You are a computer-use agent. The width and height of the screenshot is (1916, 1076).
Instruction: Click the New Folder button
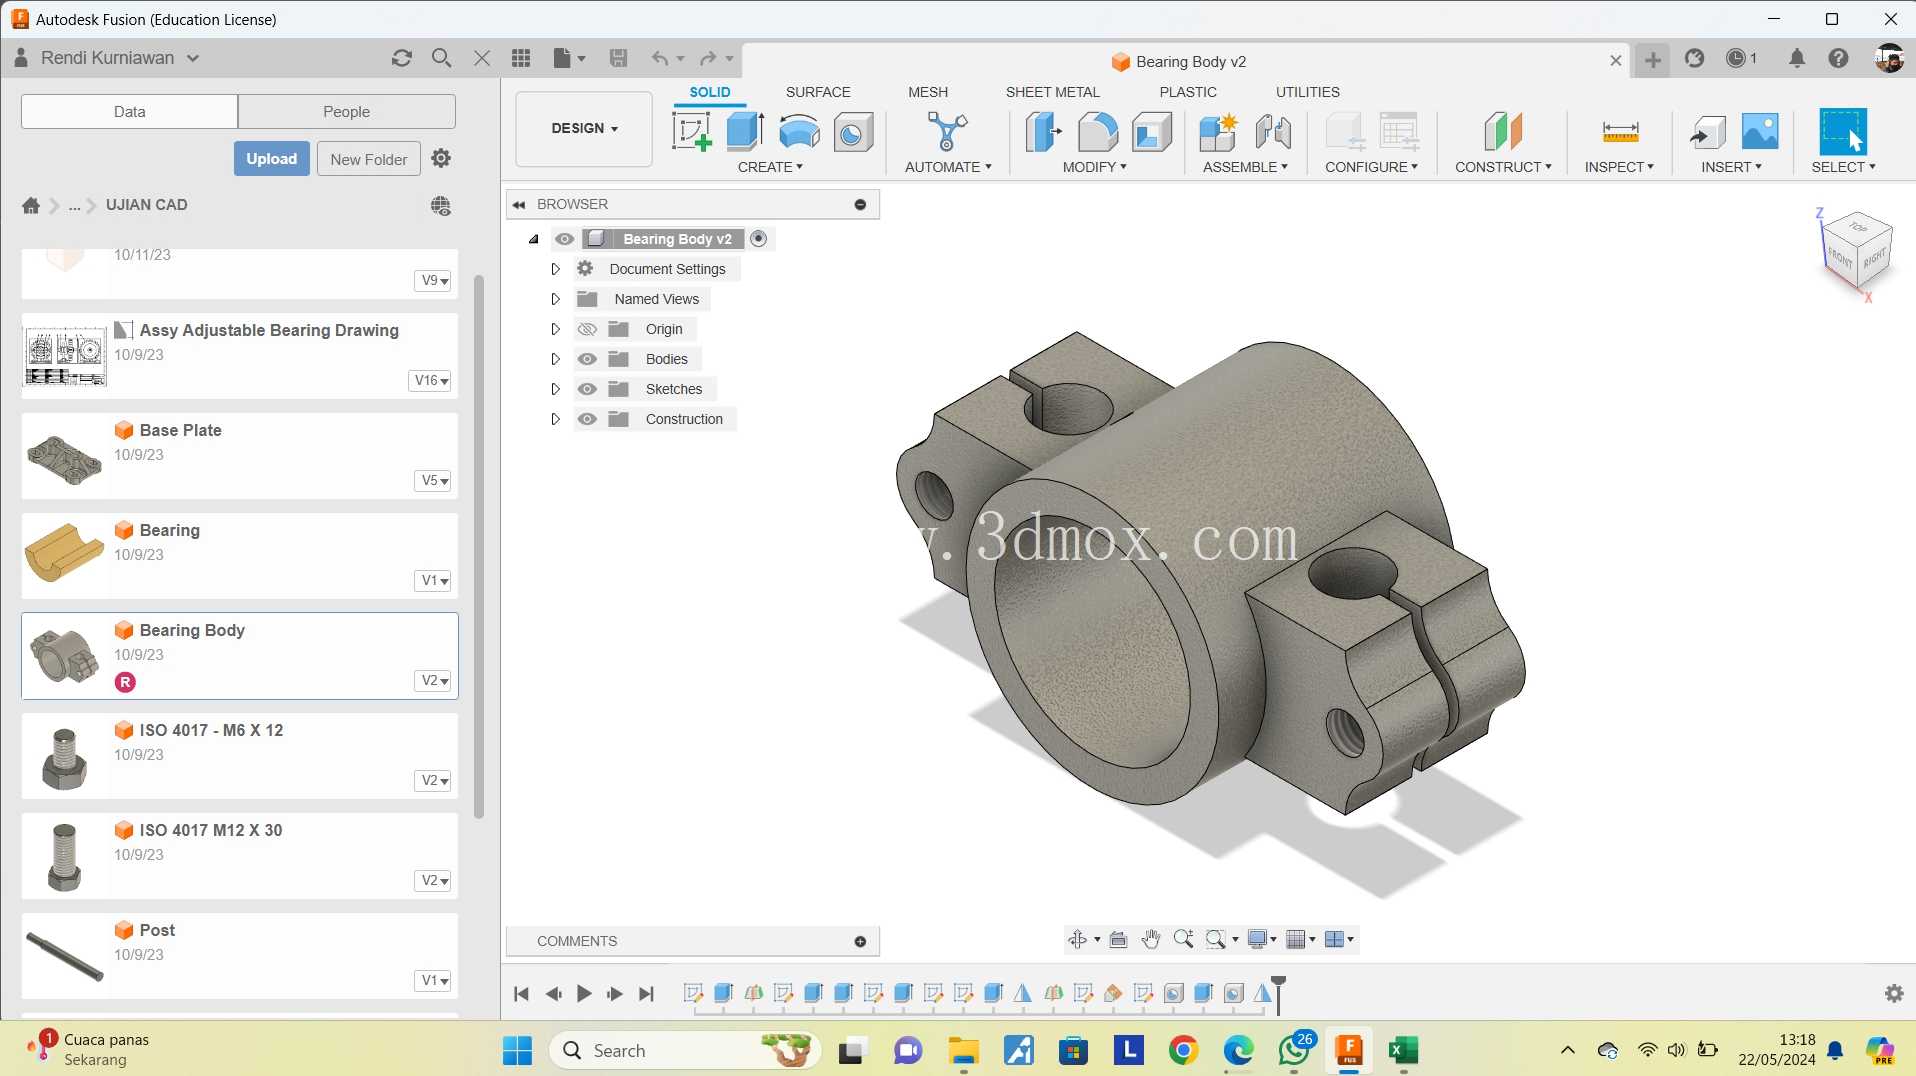(369, 159)
